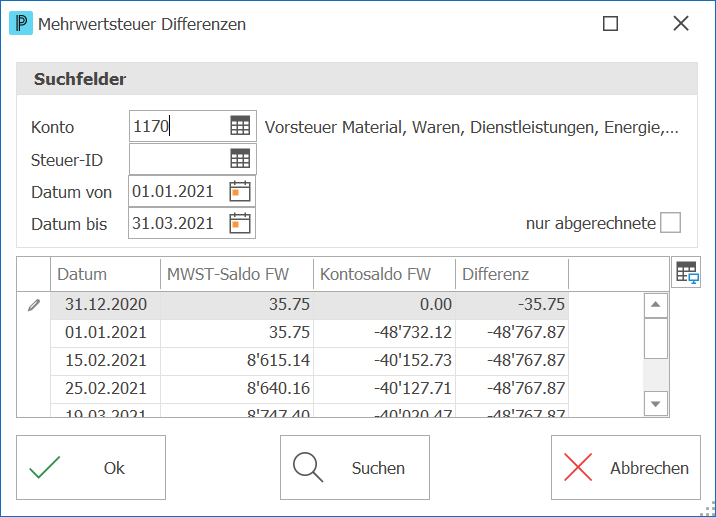The width and height of the screenshot is (716, 517).
Task: Select the row dated 31.12.2020
Action: pos(309,305)
